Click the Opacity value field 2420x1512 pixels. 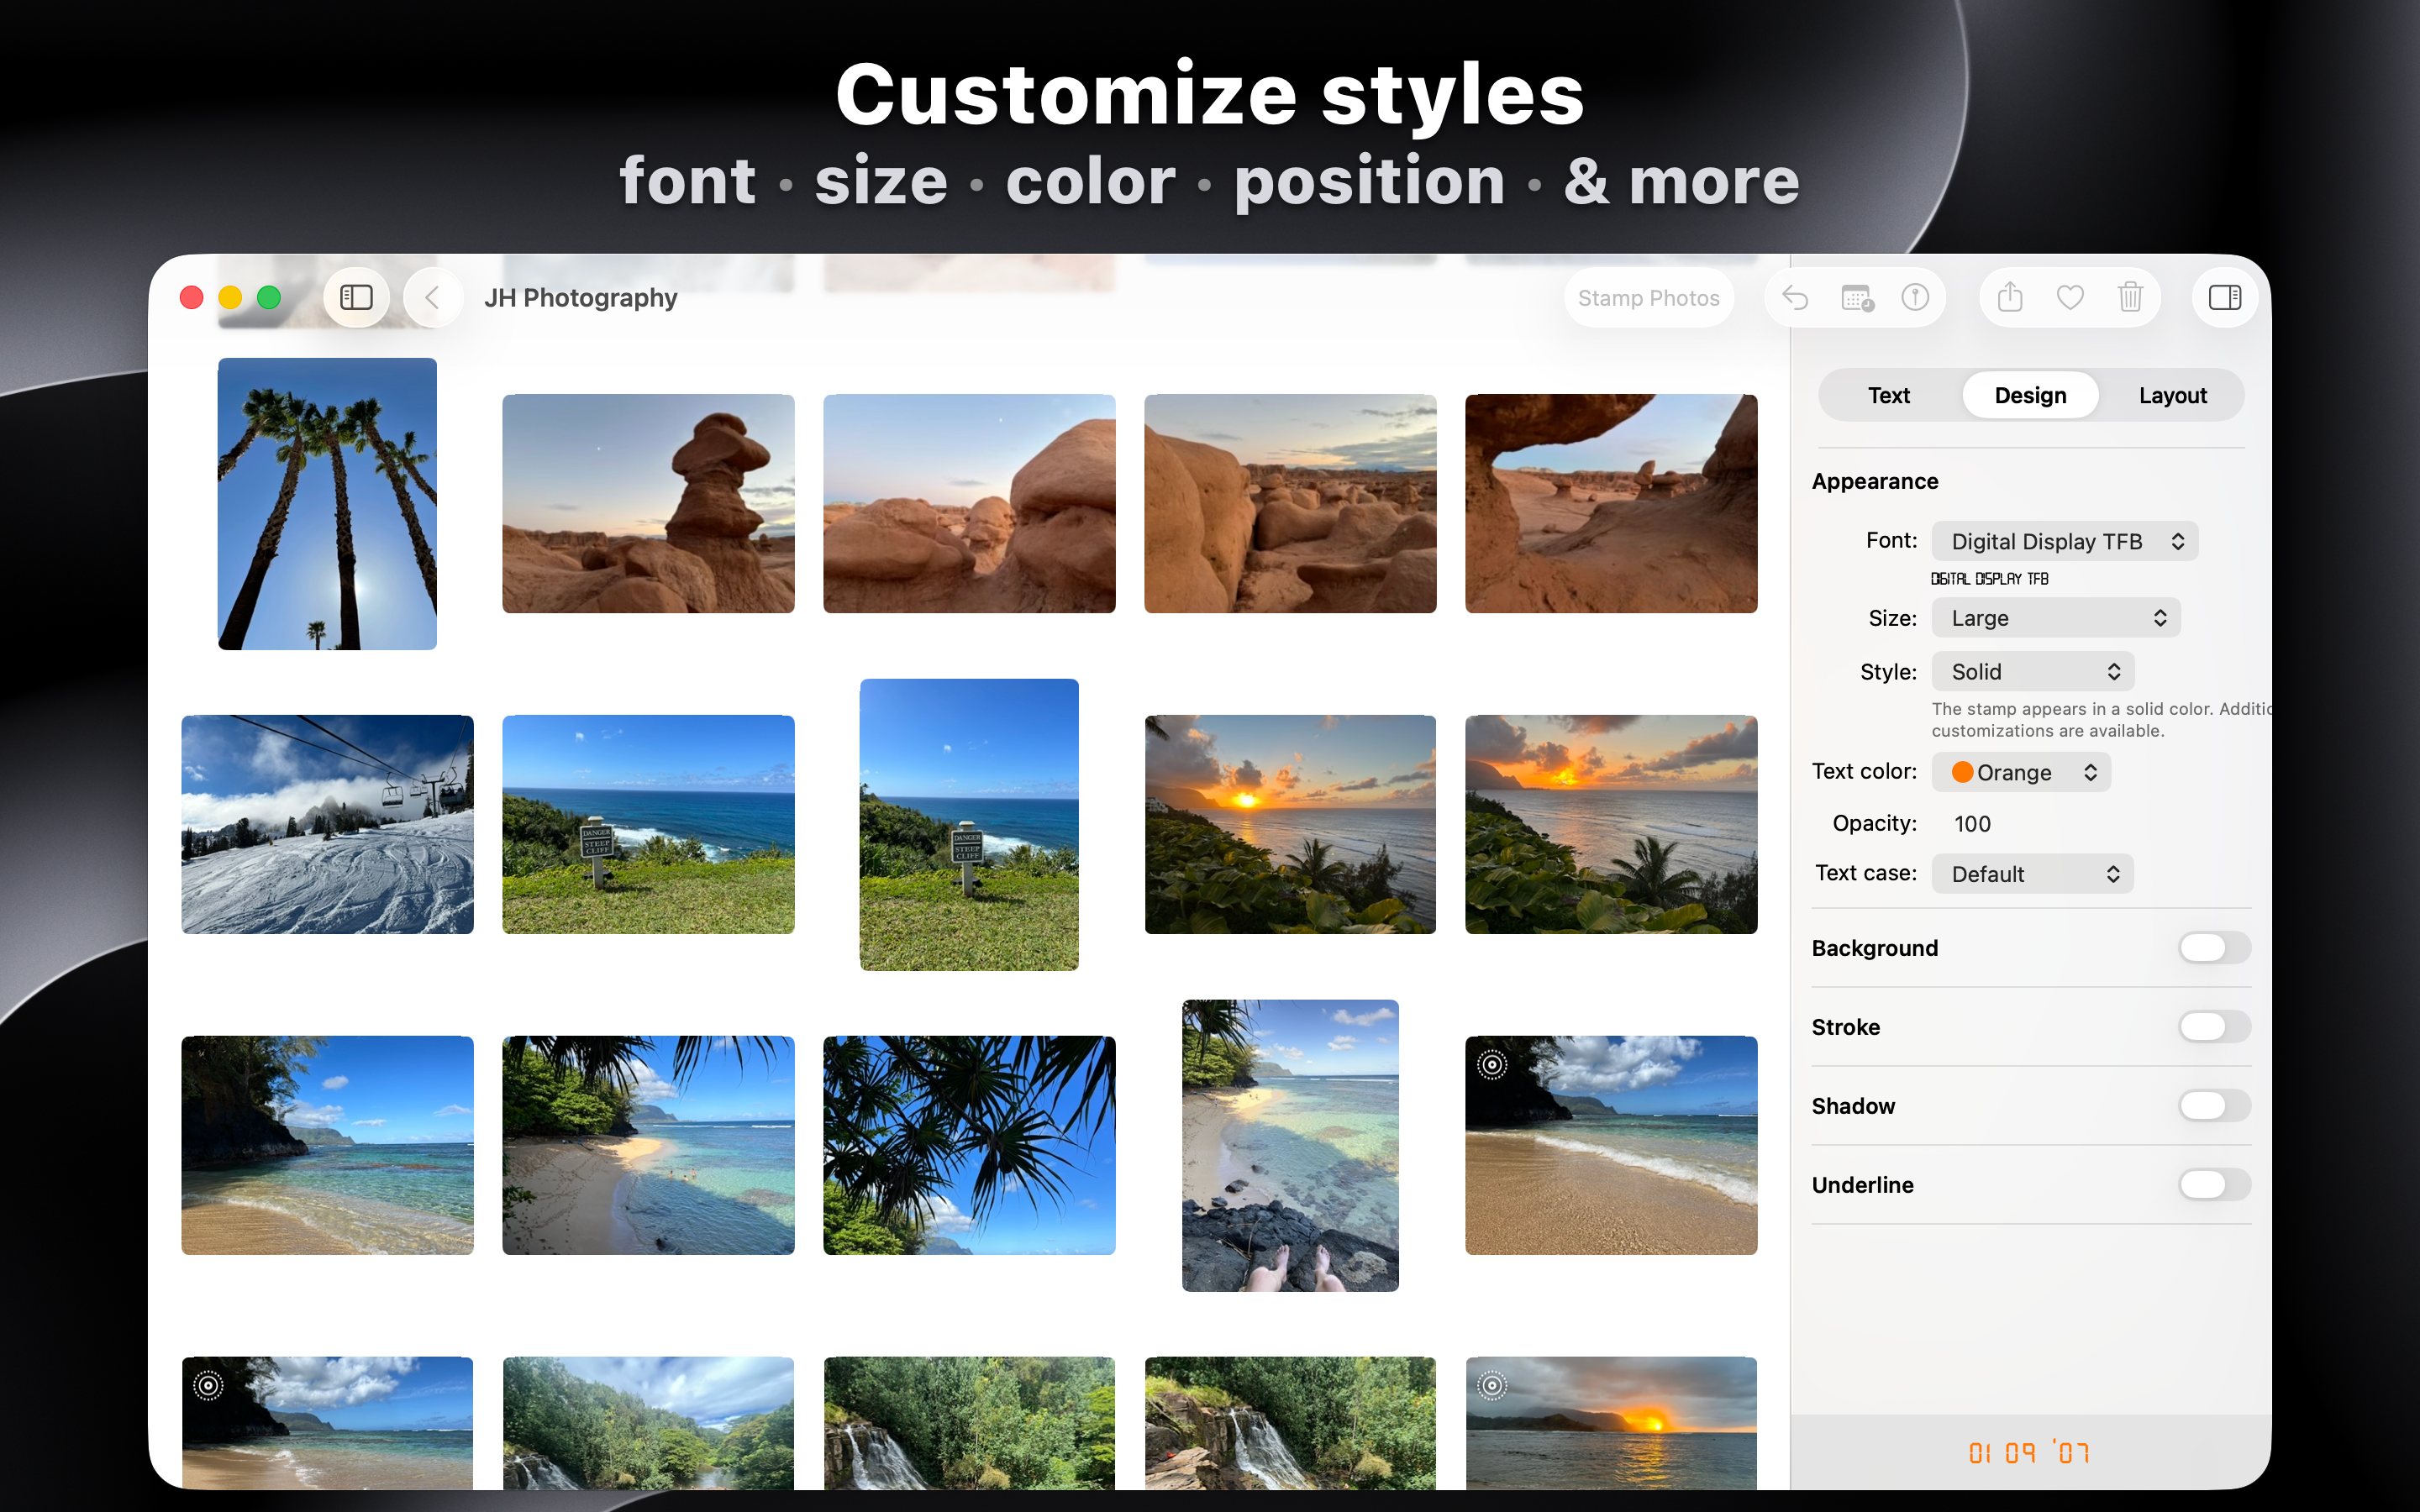click(1973, 823)
